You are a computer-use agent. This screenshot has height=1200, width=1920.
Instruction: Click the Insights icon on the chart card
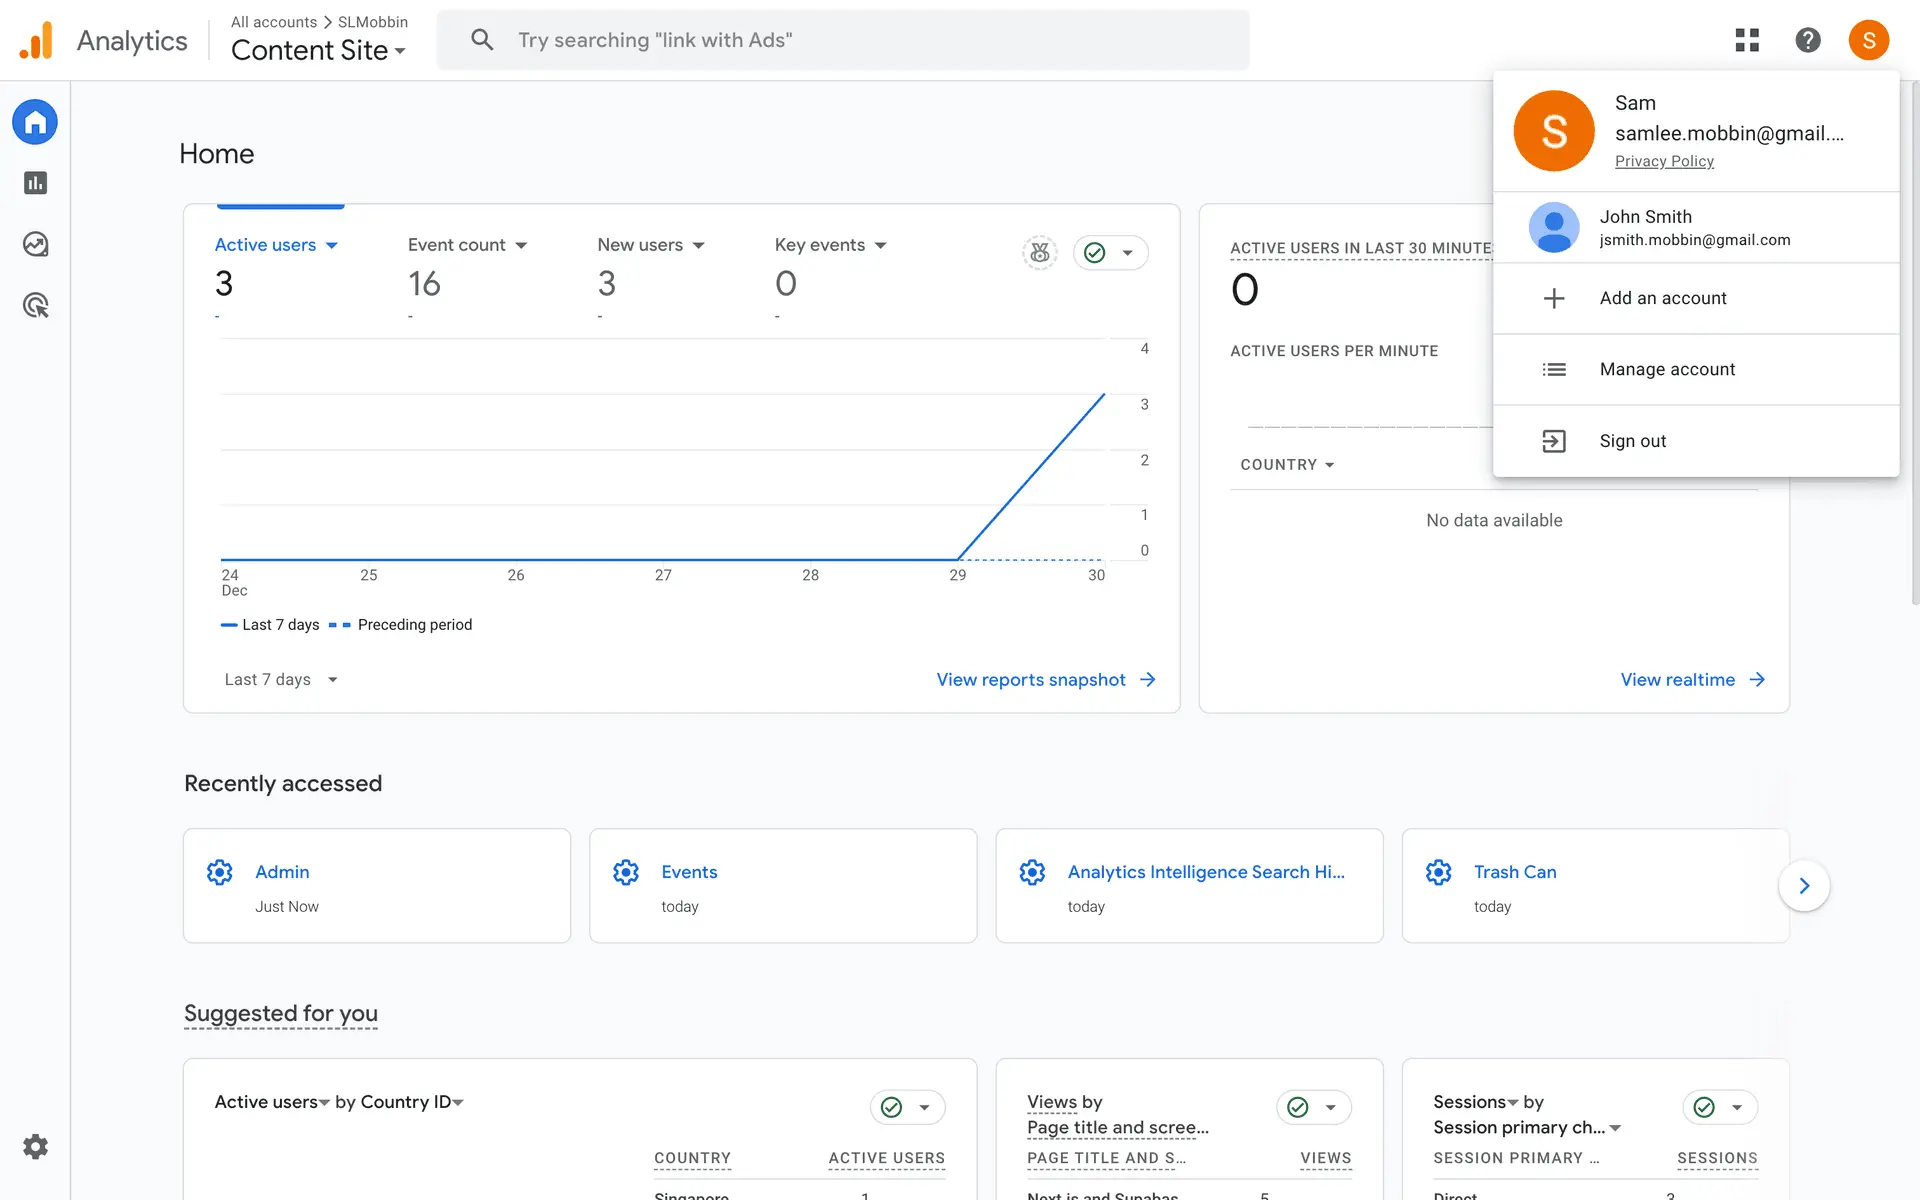point(1040,253)
